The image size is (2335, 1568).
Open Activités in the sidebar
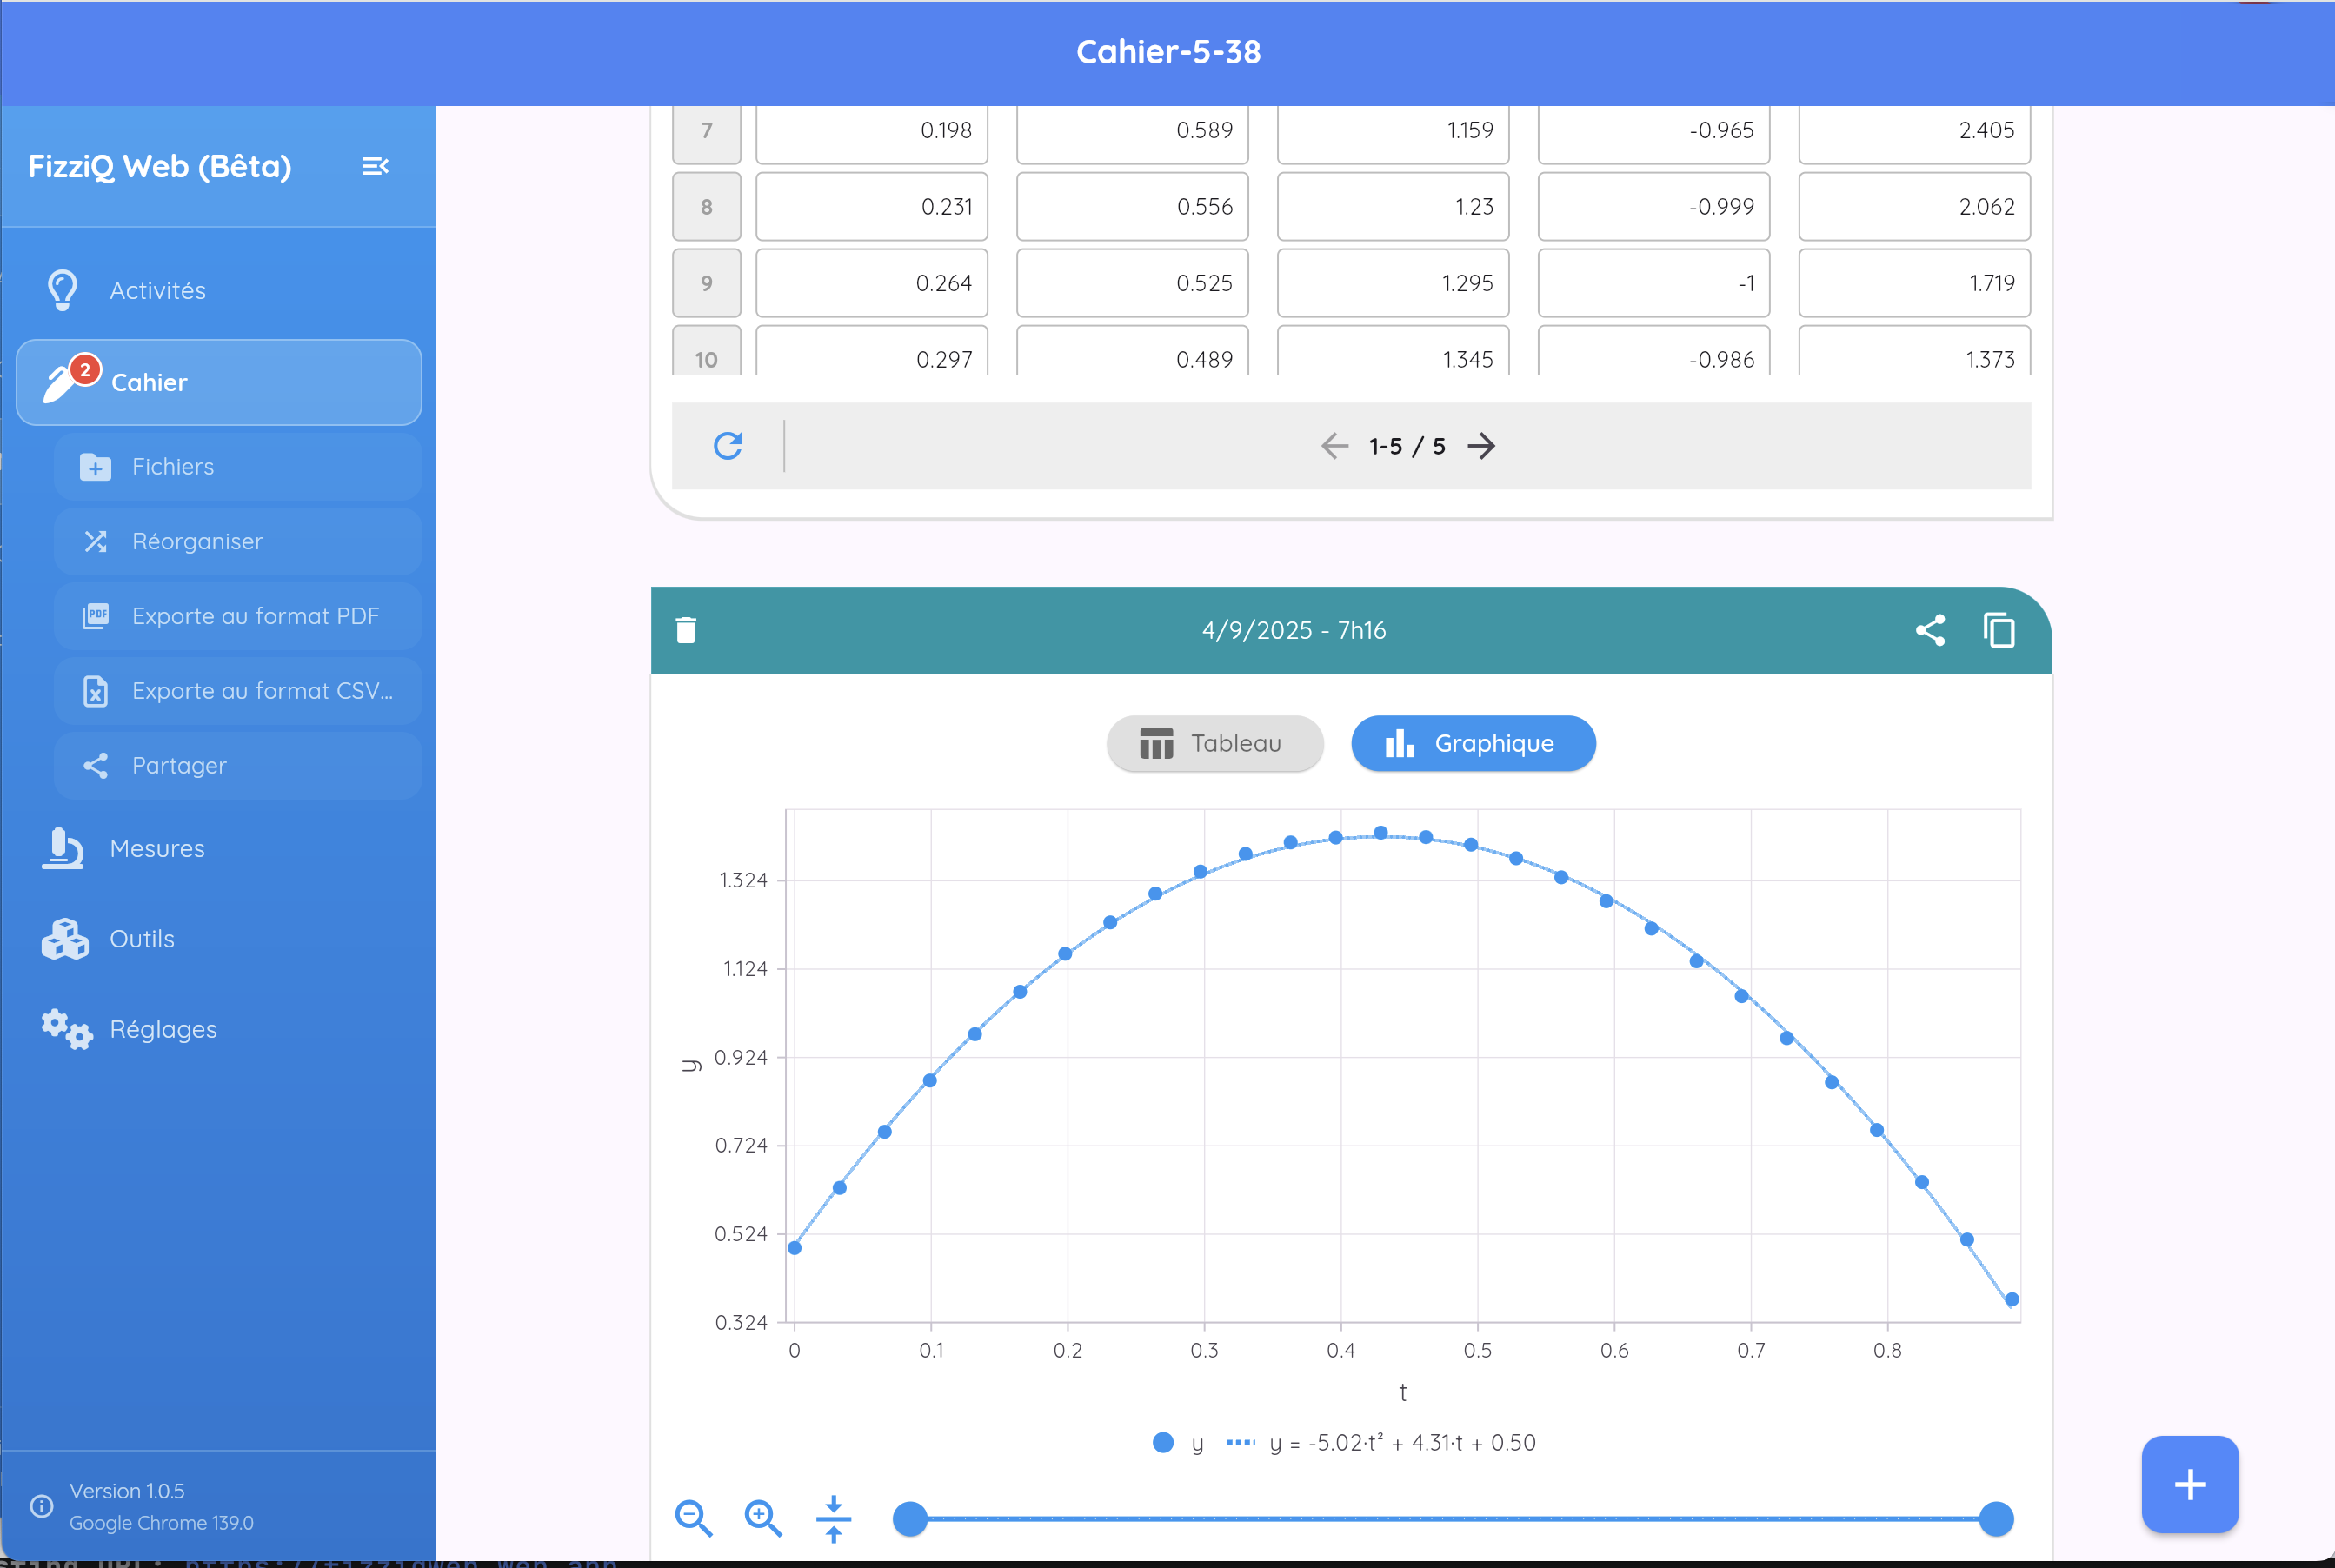coord(218,290)
